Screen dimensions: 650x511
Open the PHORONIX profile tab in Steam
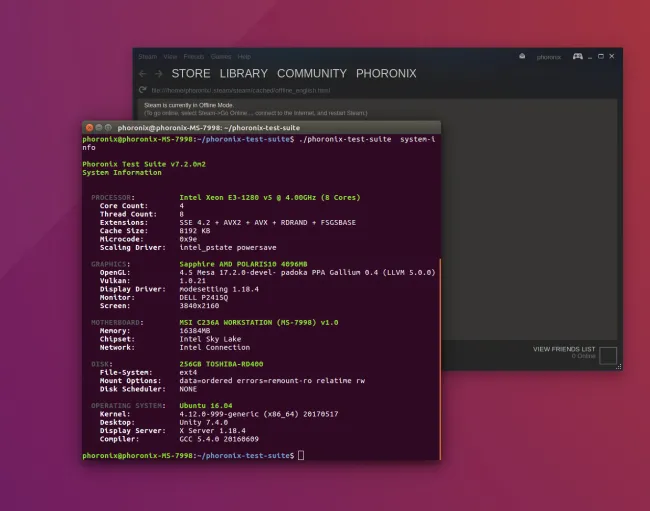386,73
